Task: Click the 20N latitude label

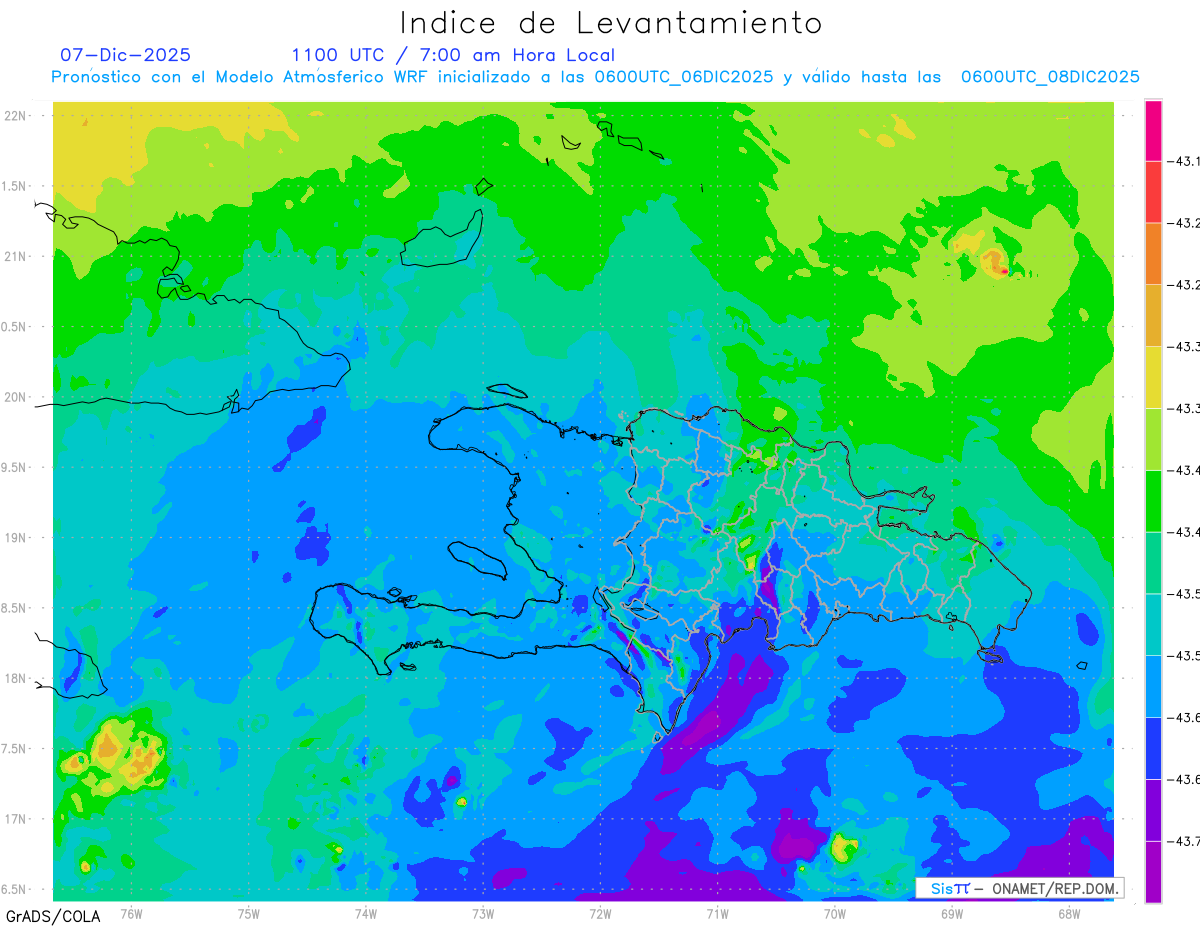Action: [16, 397]
